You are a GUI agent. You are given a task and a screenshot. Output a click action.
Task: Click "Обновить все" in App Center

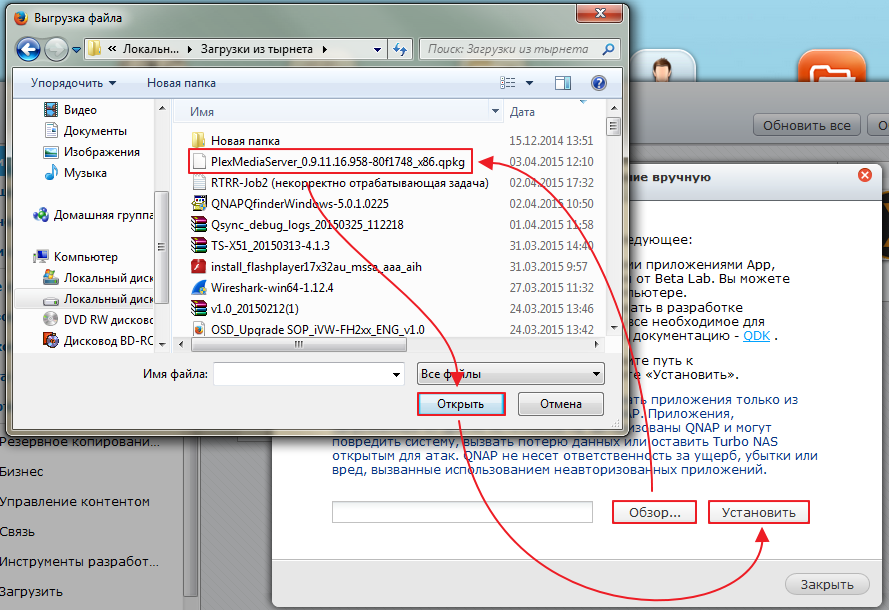[806, 125]
